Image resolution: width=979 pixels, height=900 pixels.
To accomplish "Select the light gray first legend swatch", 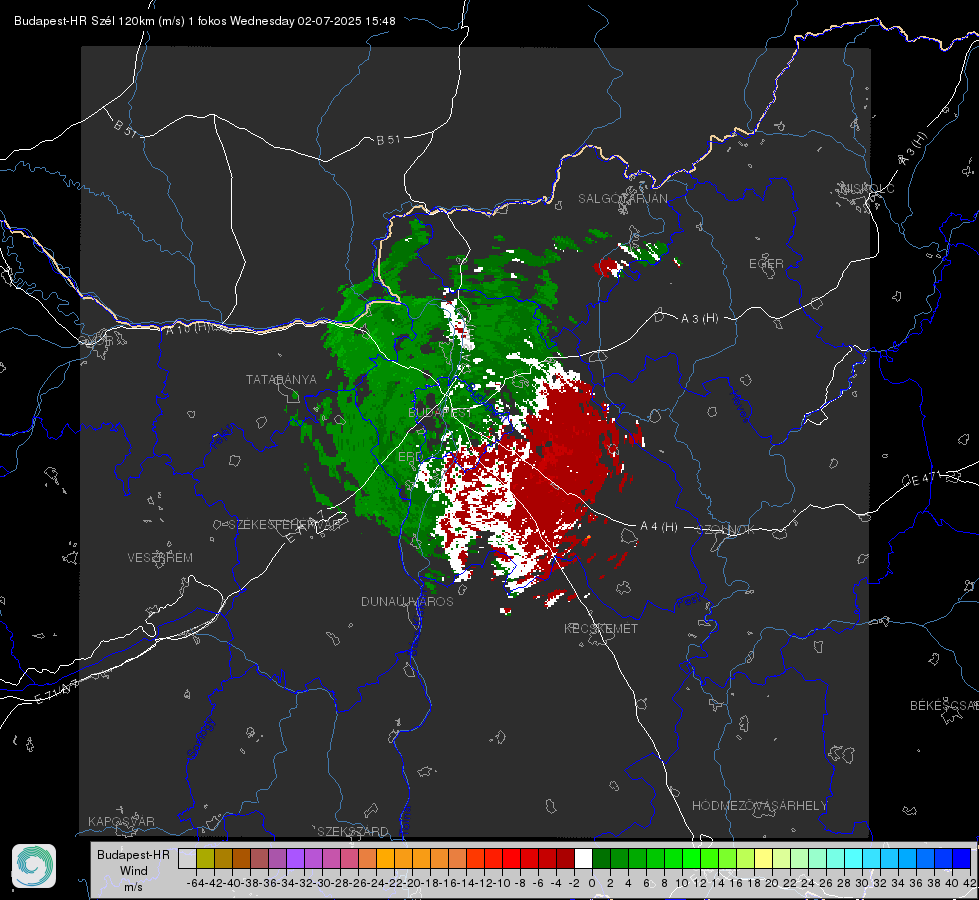I will [187, 858].
